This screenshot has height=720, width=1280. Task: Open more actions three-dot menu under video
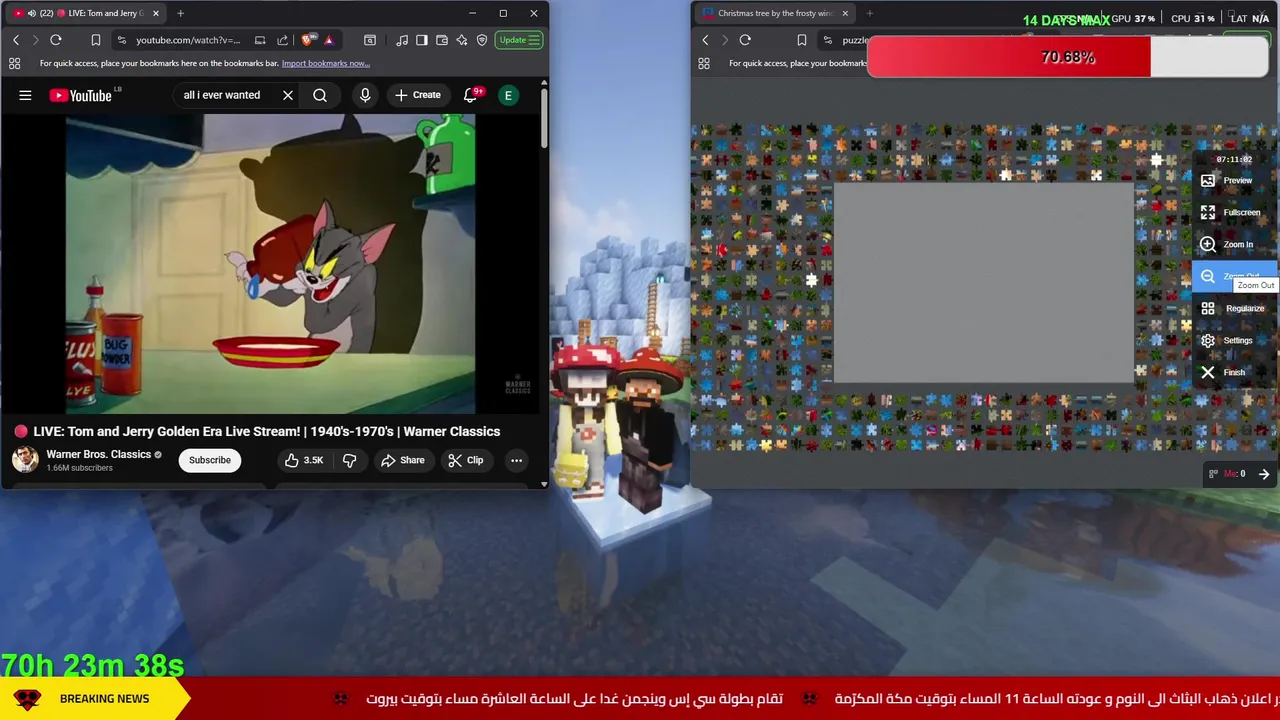[x=516, y=460]
